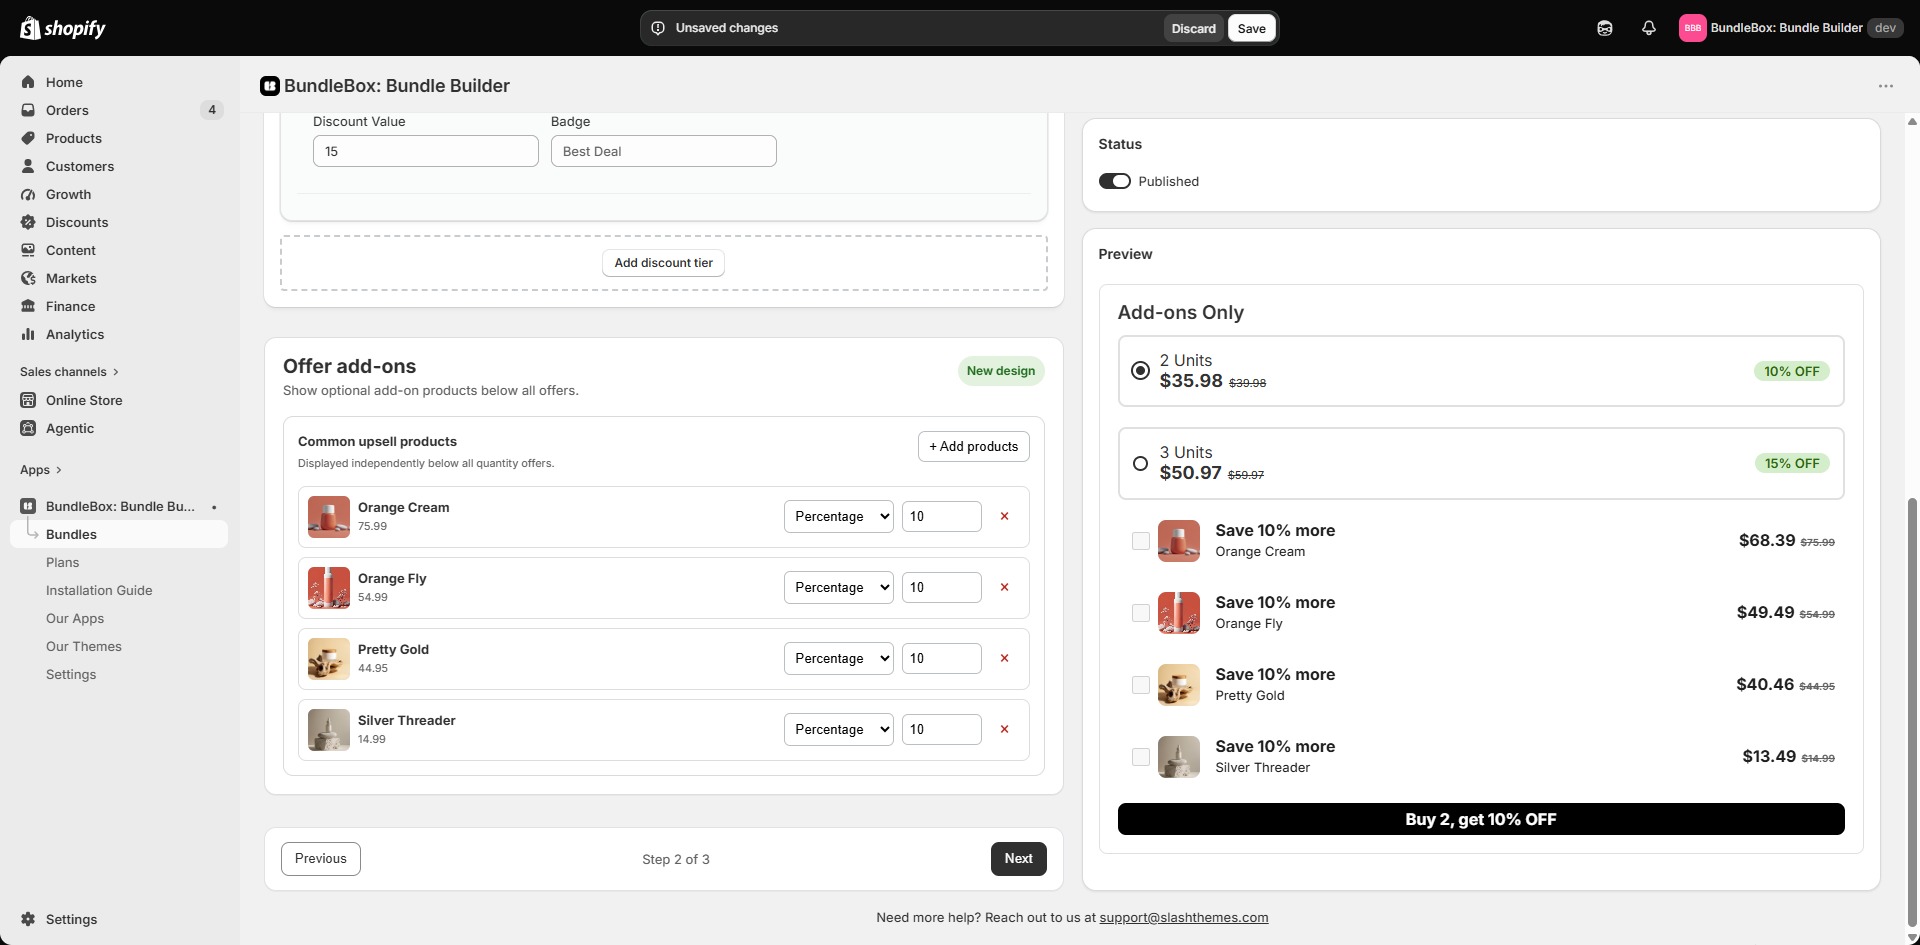Open the Installation Guide page
This screenshot has width=1920, height=945.
(99, 591)
